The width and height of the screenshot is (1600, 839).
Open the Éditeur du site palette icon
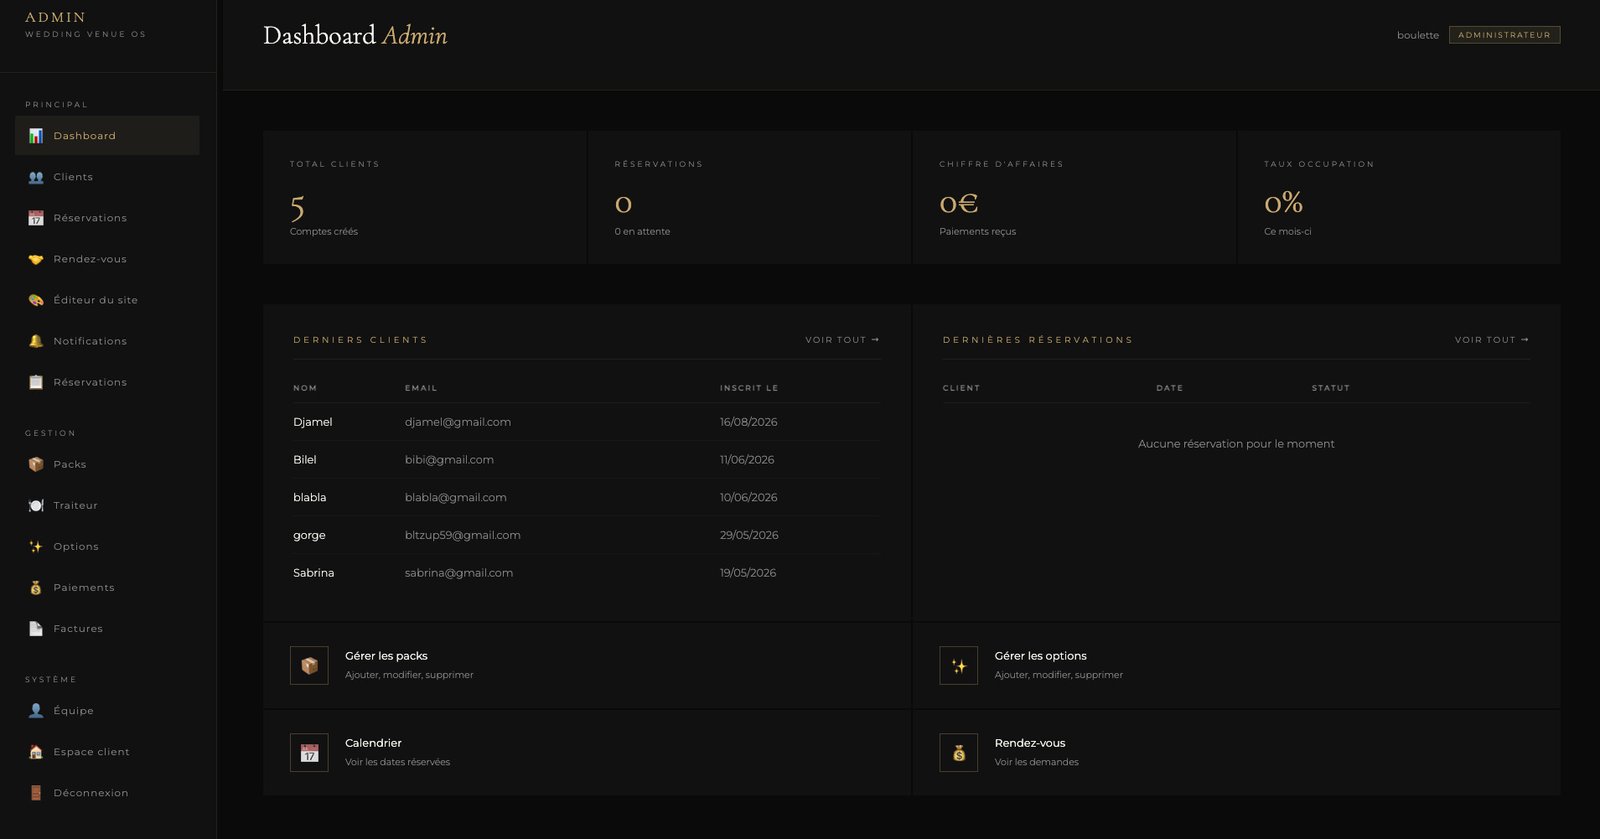pos(36,300)
